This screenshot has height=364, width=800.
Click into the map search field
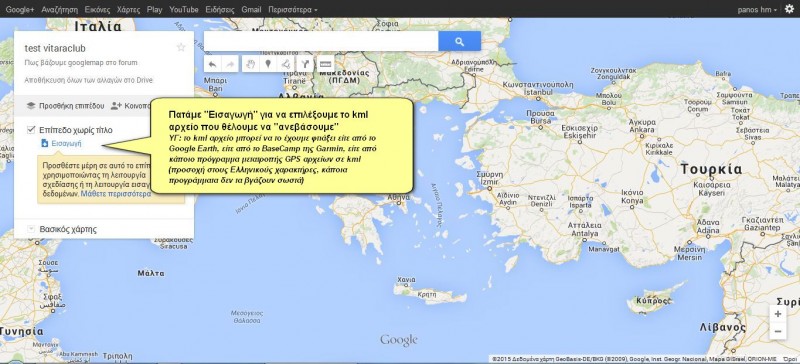click(321, 41)
